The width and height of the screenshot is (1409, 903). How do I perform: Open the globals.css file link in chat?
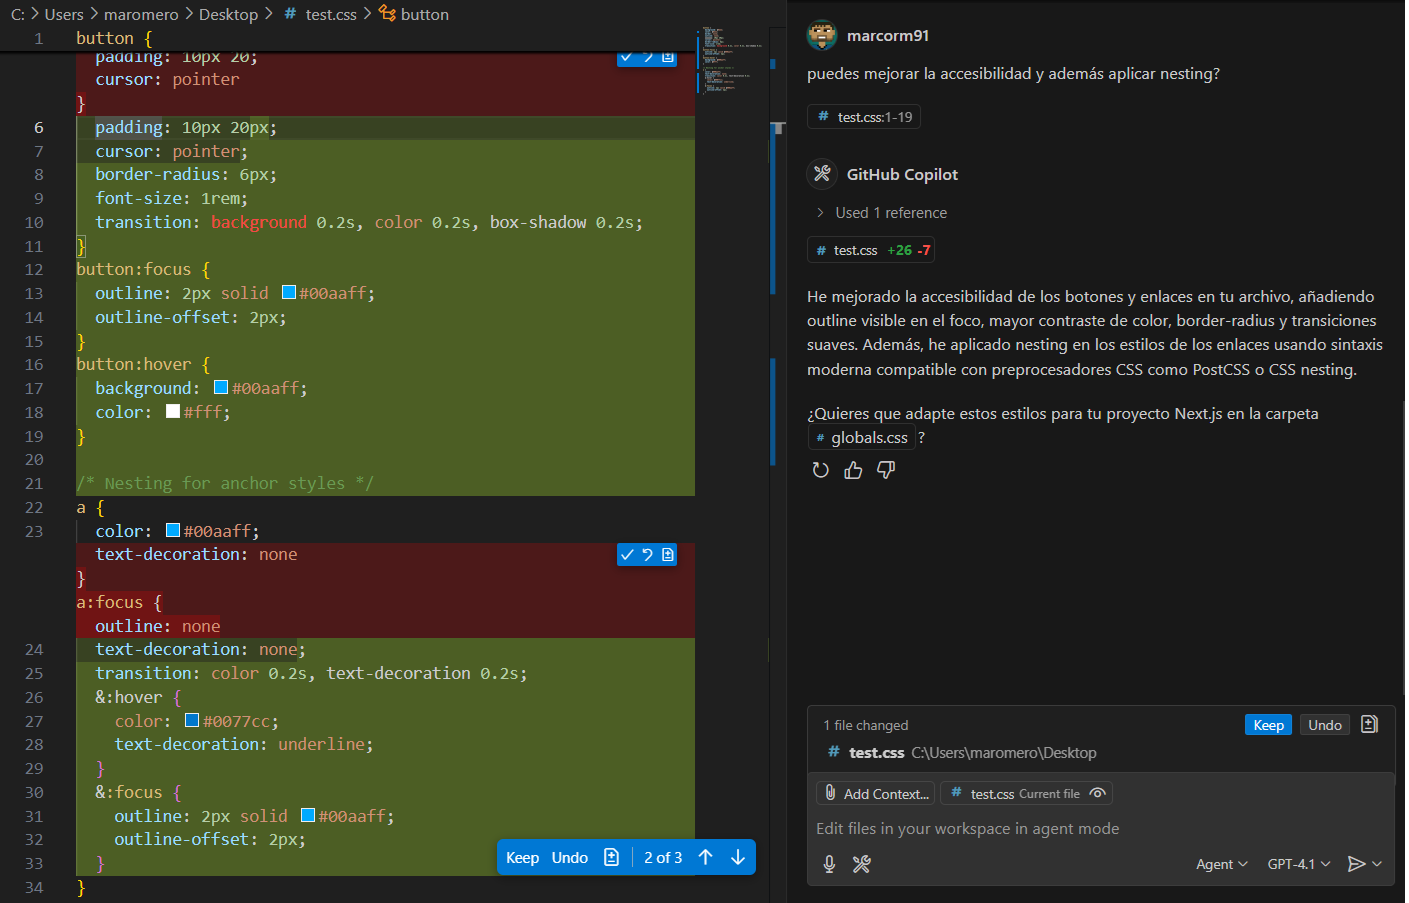pos(861,437)
